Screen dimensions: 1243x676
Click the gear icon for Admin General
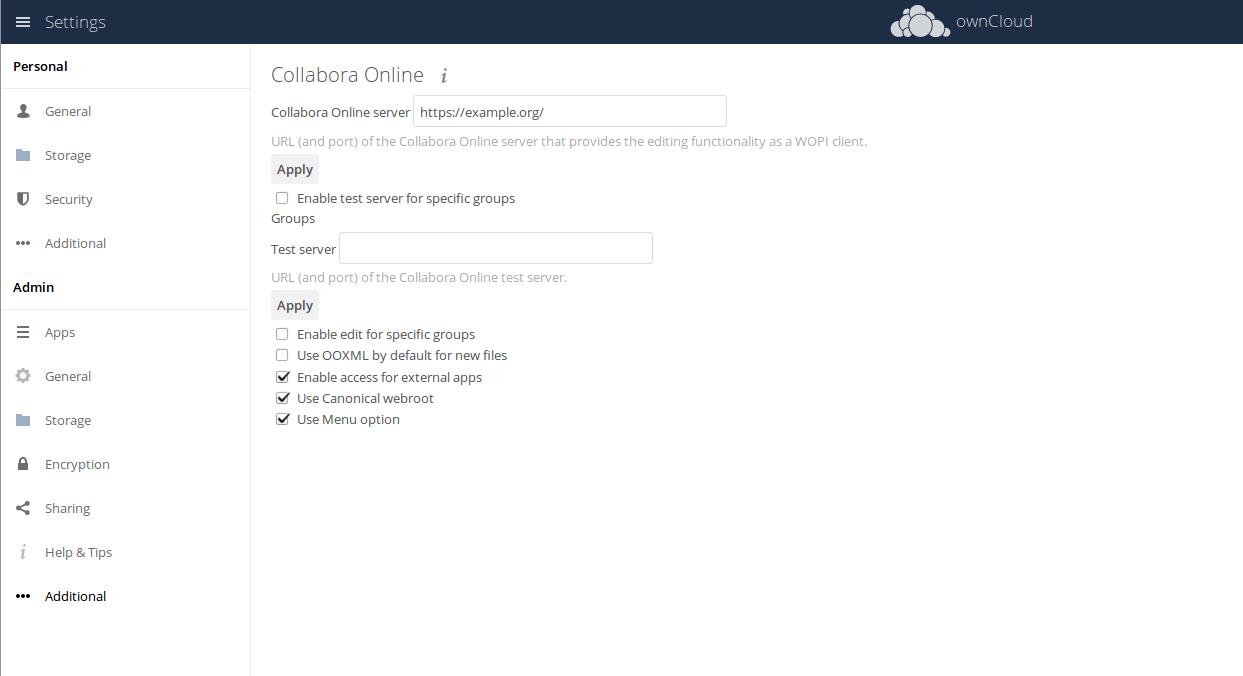pos(23,376)
